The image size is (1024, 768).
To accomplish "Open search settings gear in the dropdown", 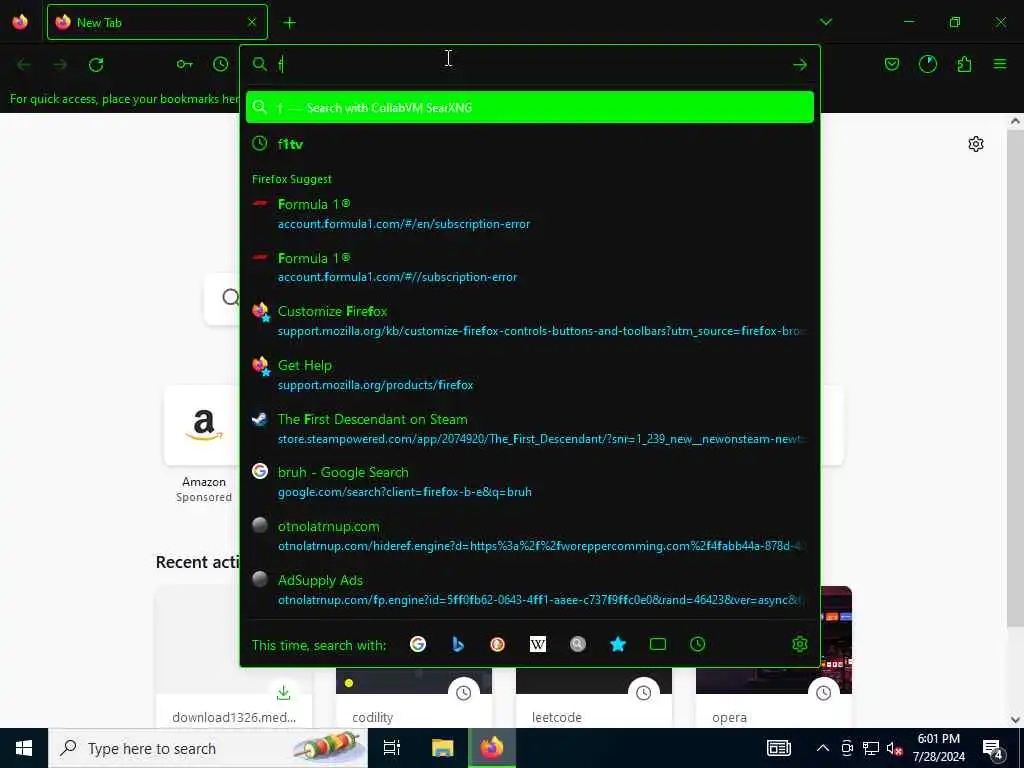I will click(x=799, y=645).
